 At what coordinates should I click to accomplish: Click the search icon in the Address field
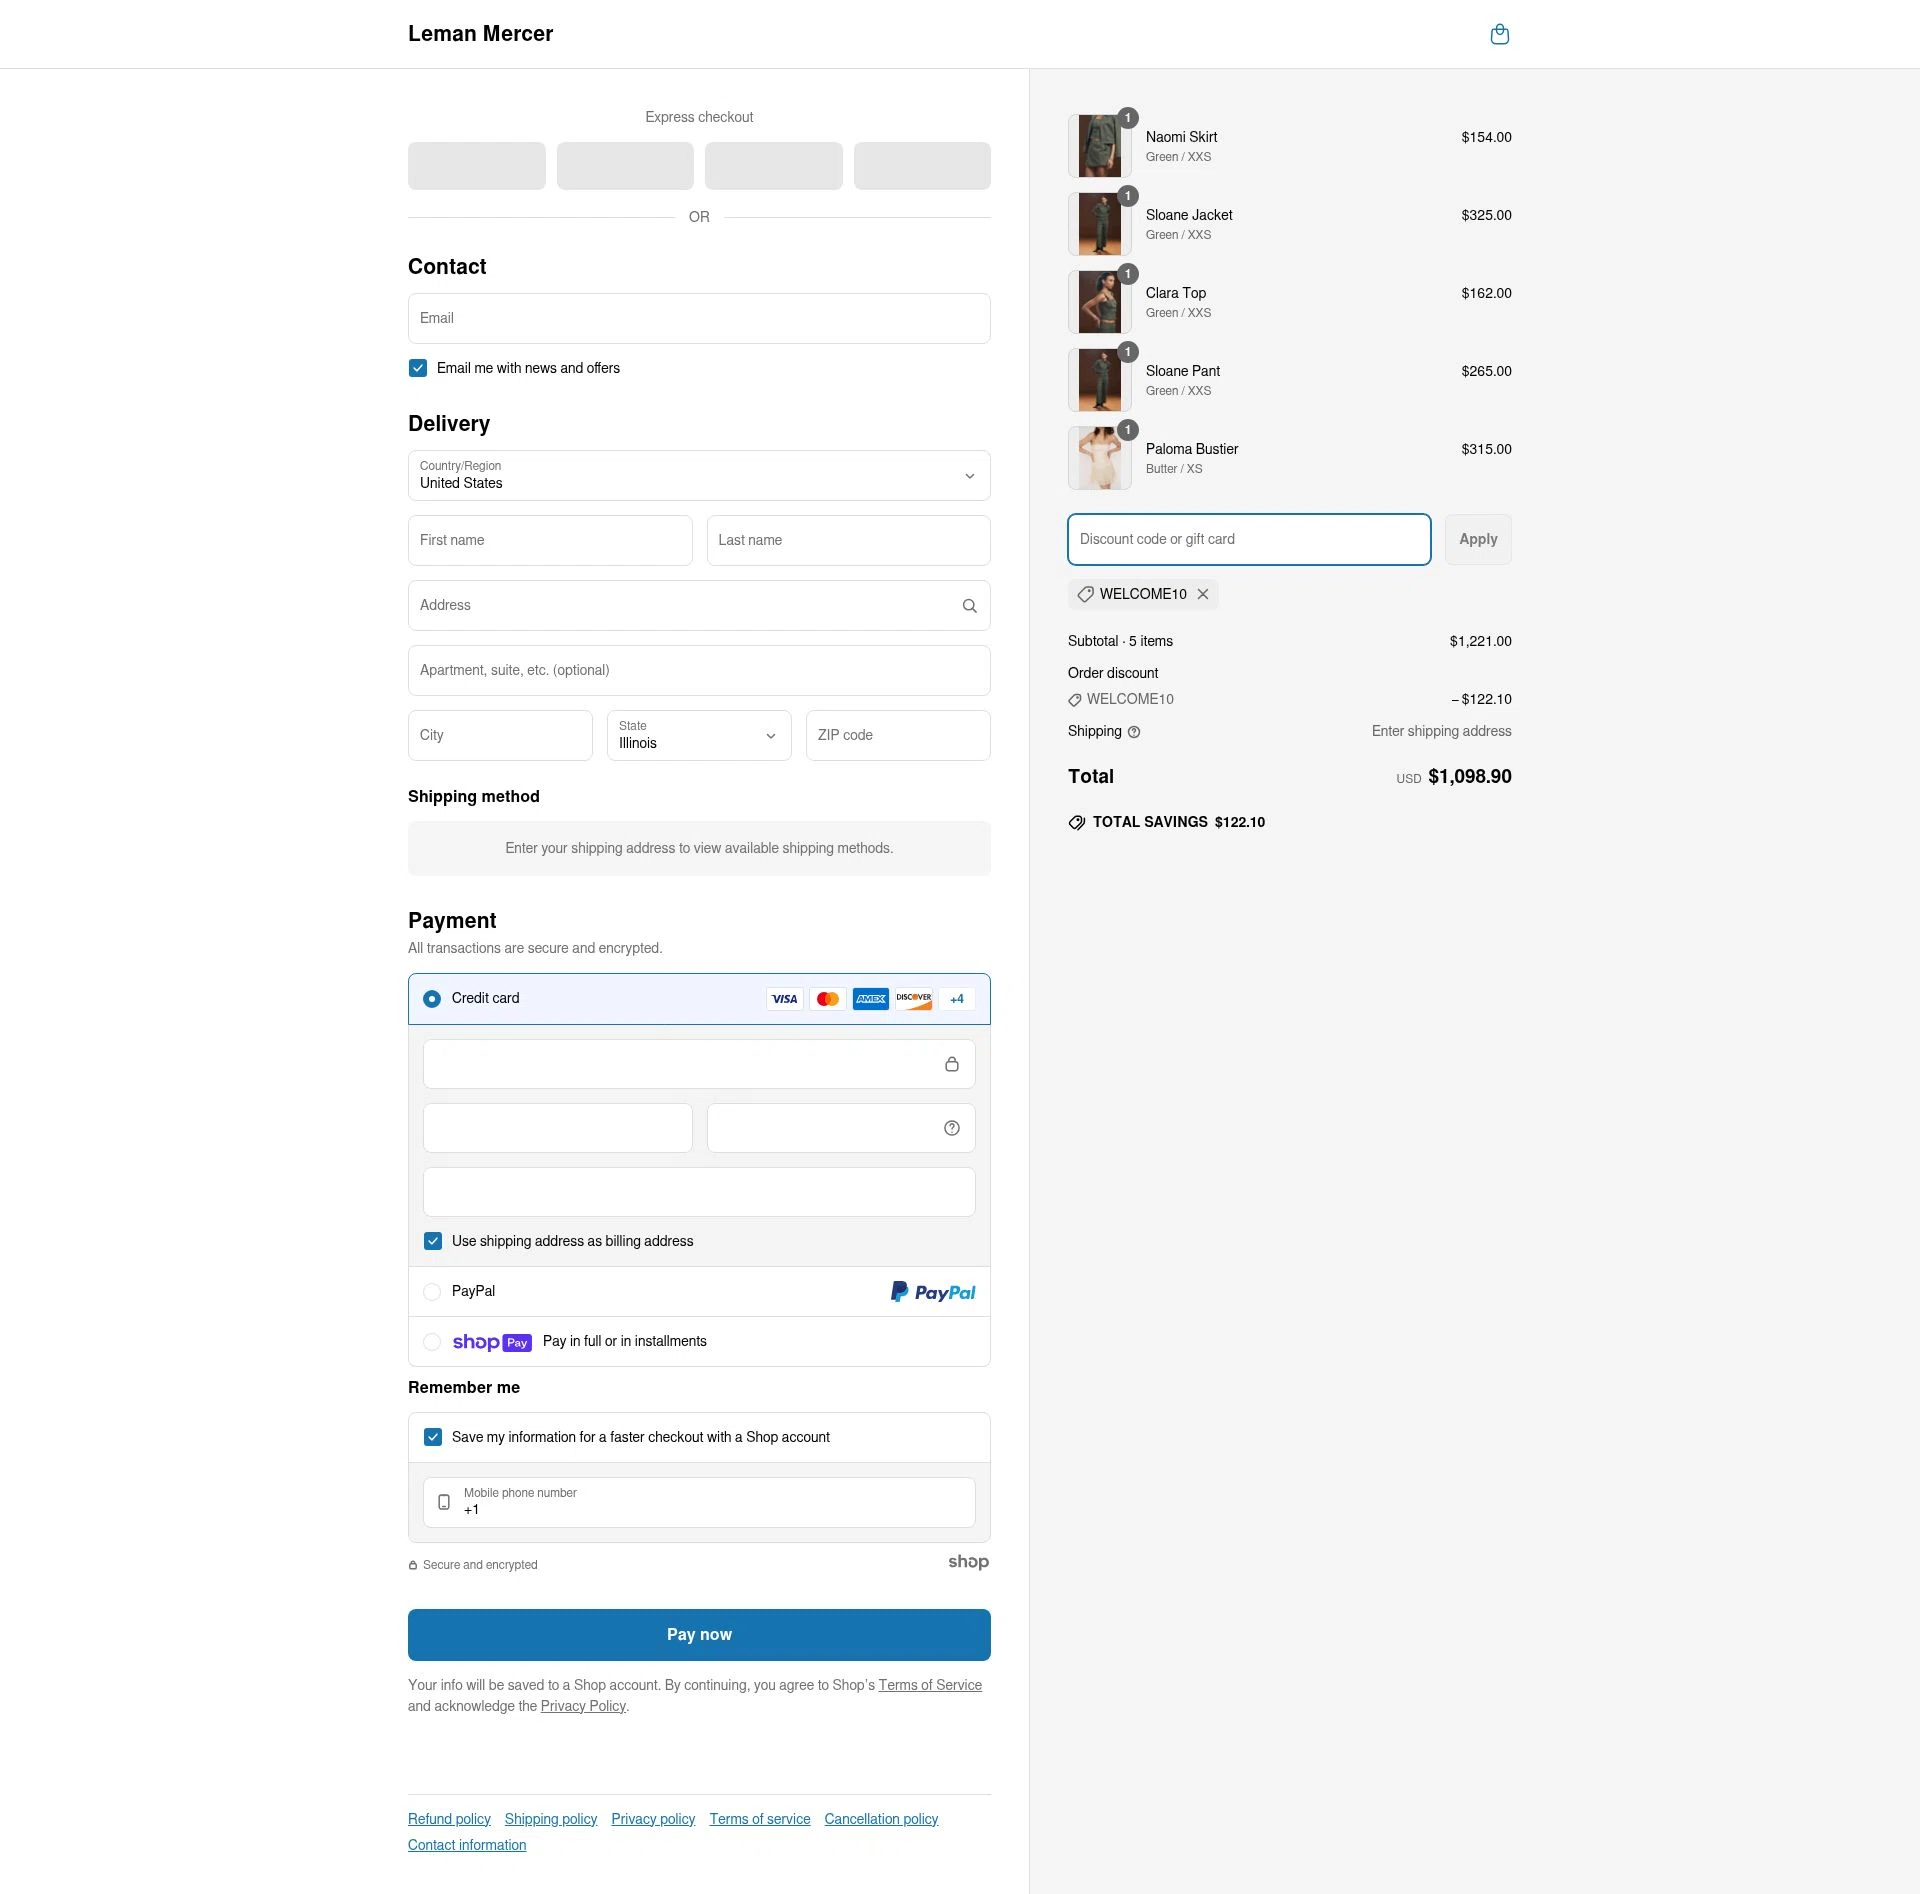pos(968,605)
